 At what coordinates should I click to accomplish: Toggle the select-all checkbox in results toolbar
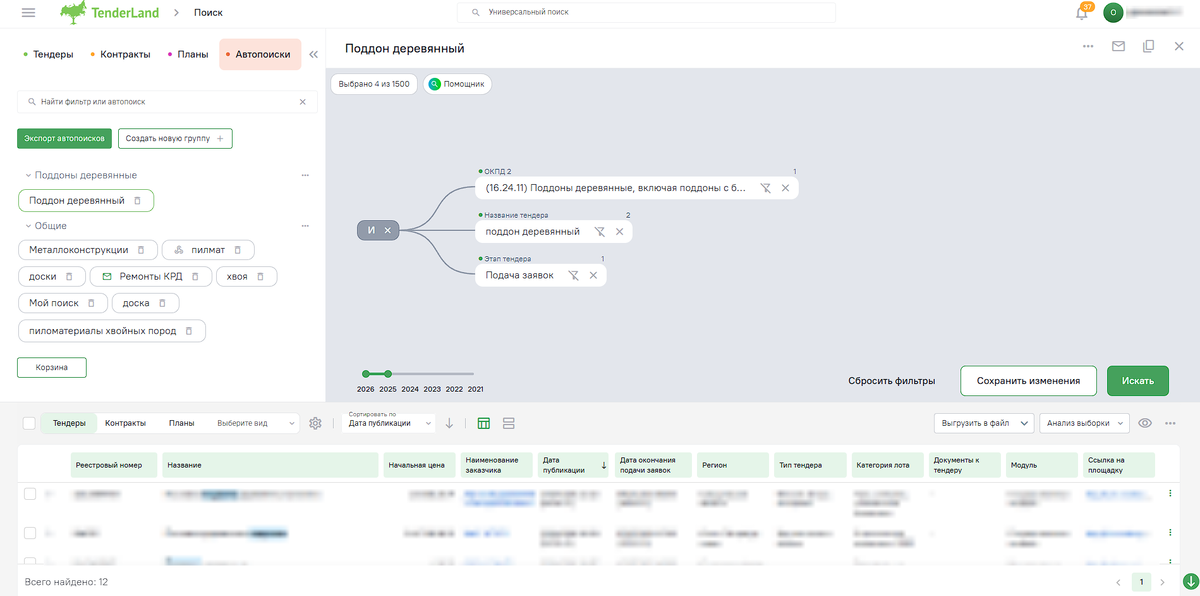pyautogui.click(x=29, y=423)
